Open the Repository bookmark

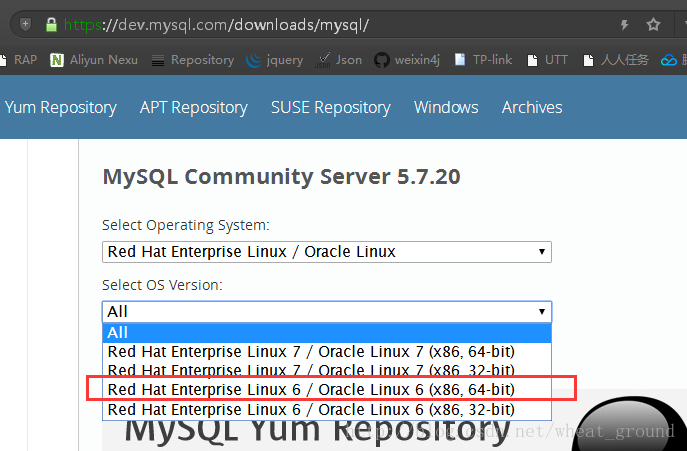click(193, 60)
